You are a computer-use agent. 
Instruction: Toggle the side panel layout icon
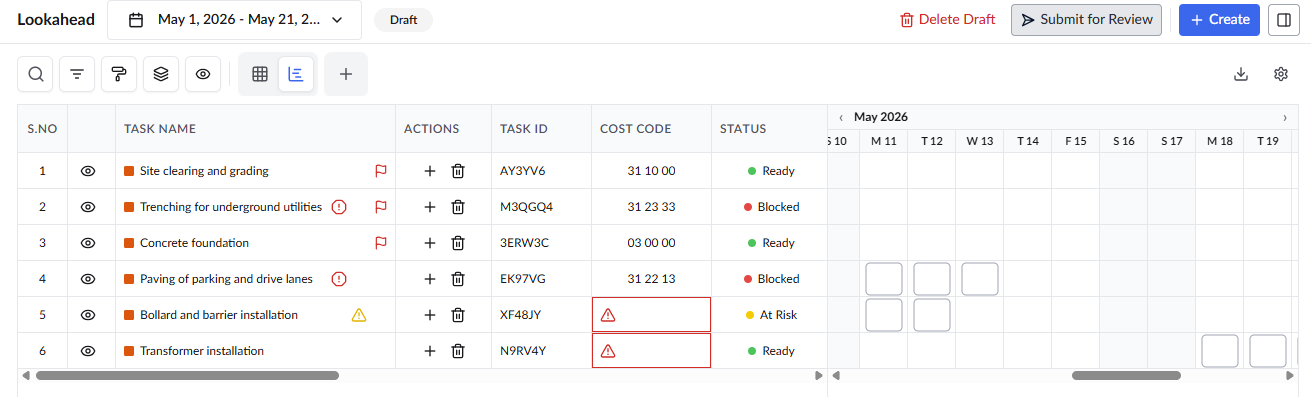click(x=1284, y=19)
